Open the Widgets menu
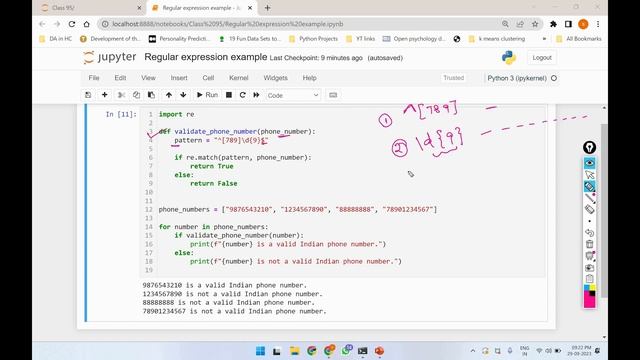640x360 pixels. [276, 78]
